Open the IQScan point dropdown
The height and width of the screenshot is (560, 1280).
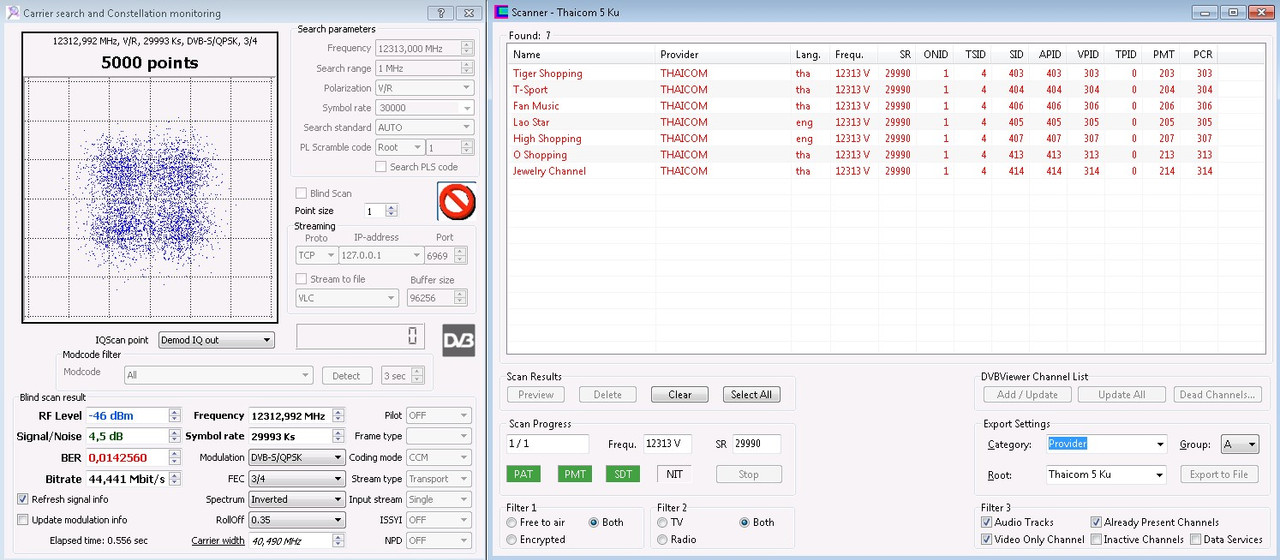[x=216, y=340]
